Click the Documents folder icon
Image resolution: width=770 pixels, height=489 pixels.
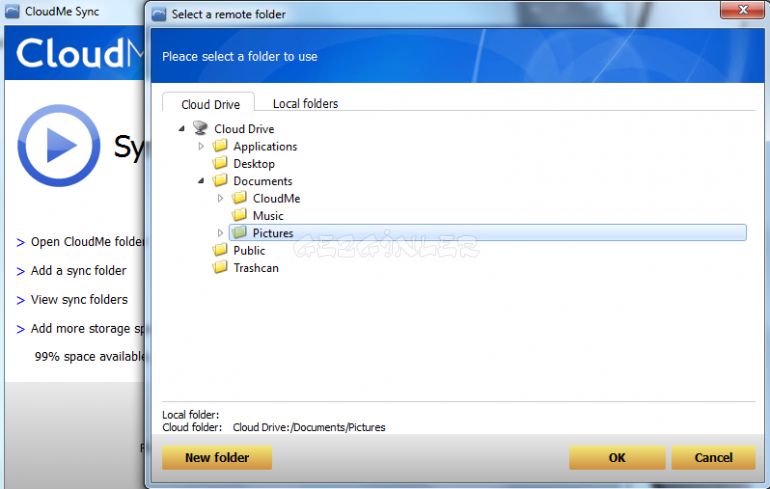(x=220, y=180)
